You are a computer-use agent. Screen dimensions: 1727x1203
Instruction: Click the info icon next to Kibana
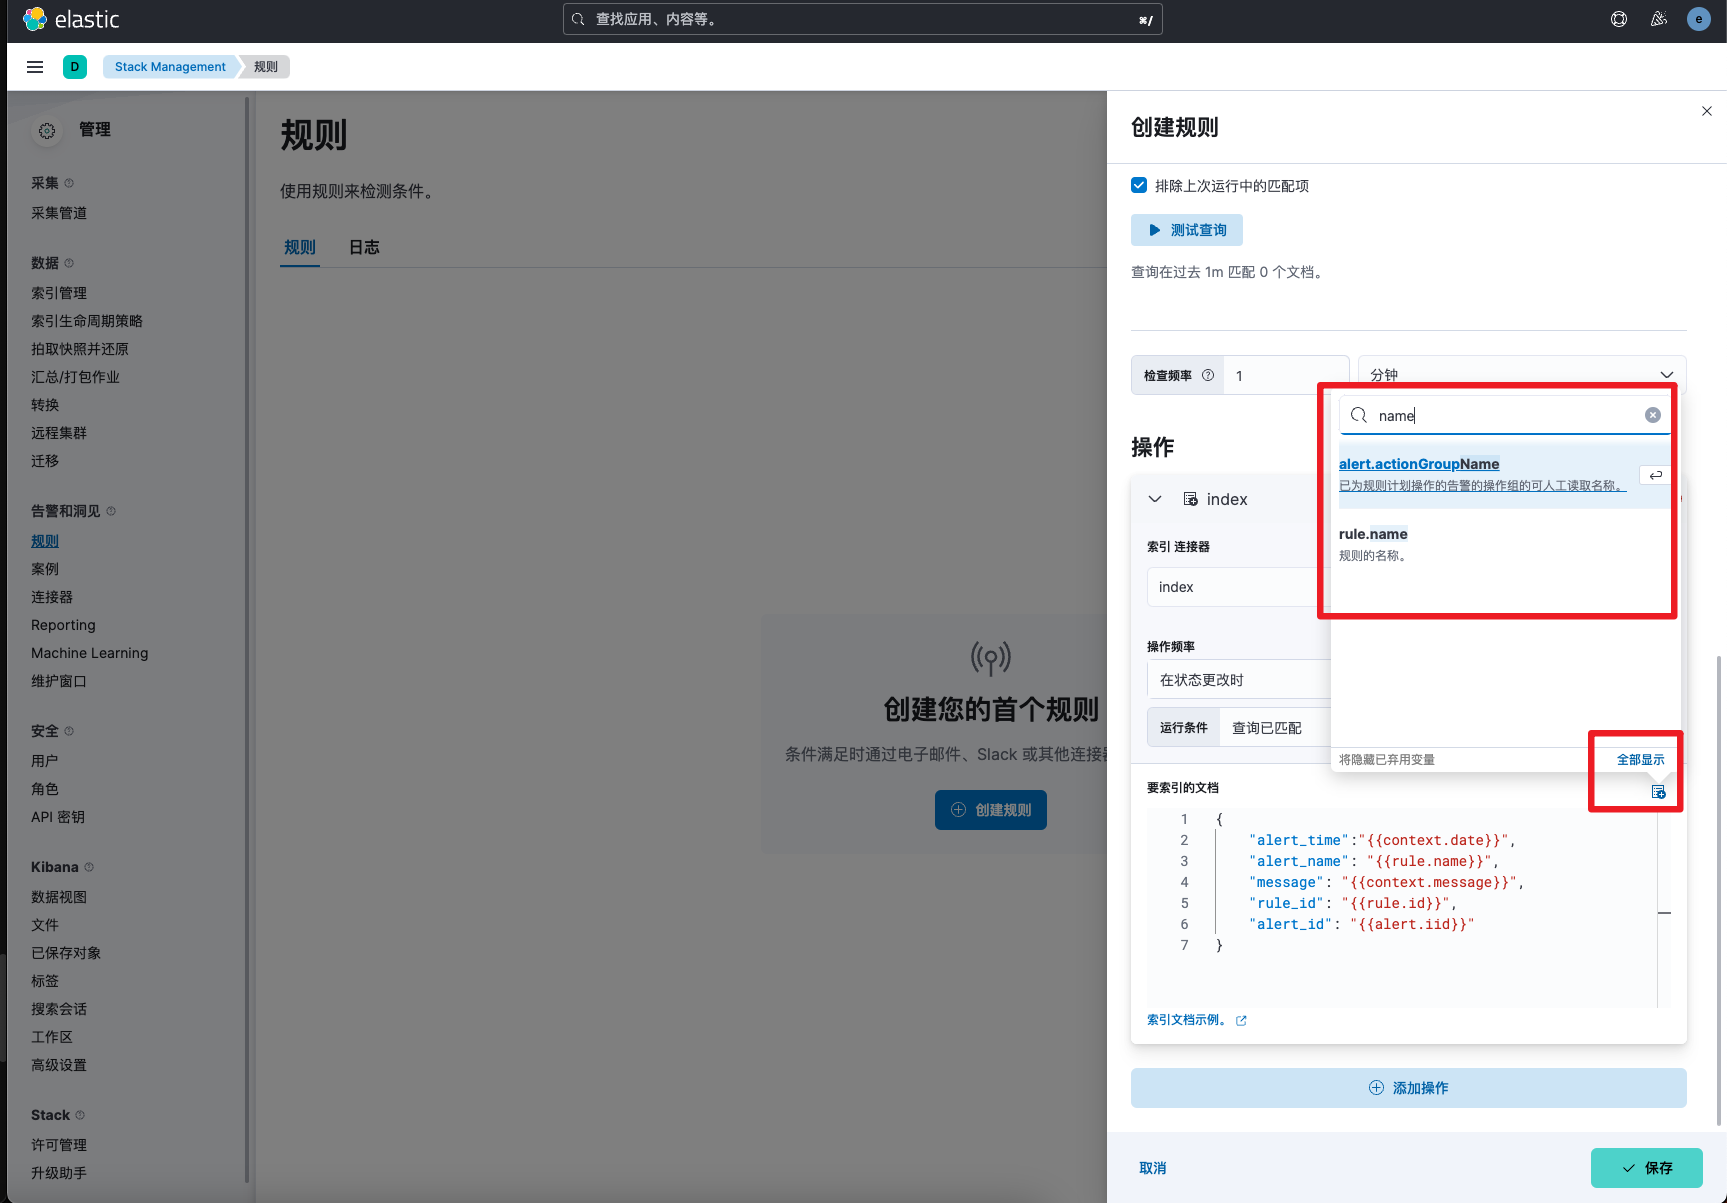point(89,867)
